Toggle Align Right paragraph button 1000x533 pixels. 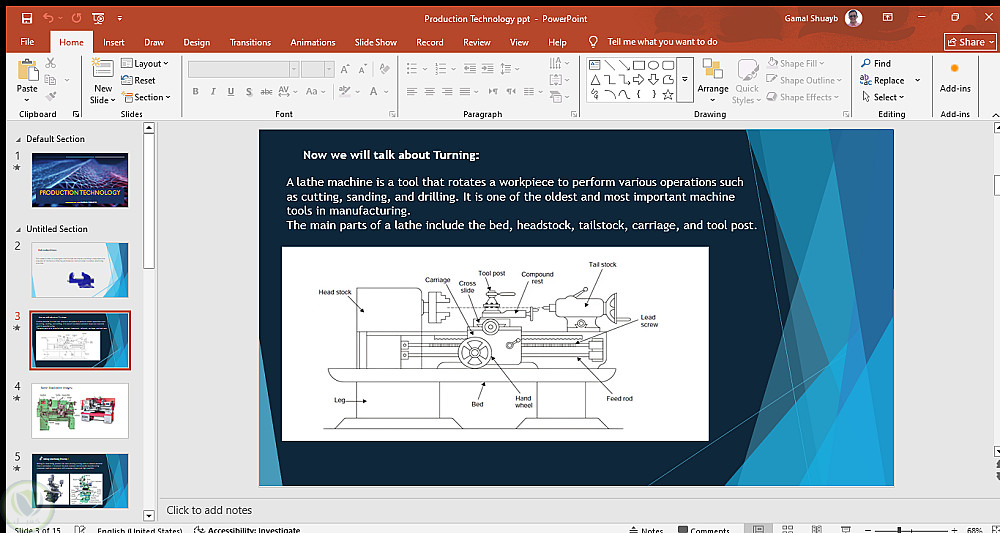[447, 92]
